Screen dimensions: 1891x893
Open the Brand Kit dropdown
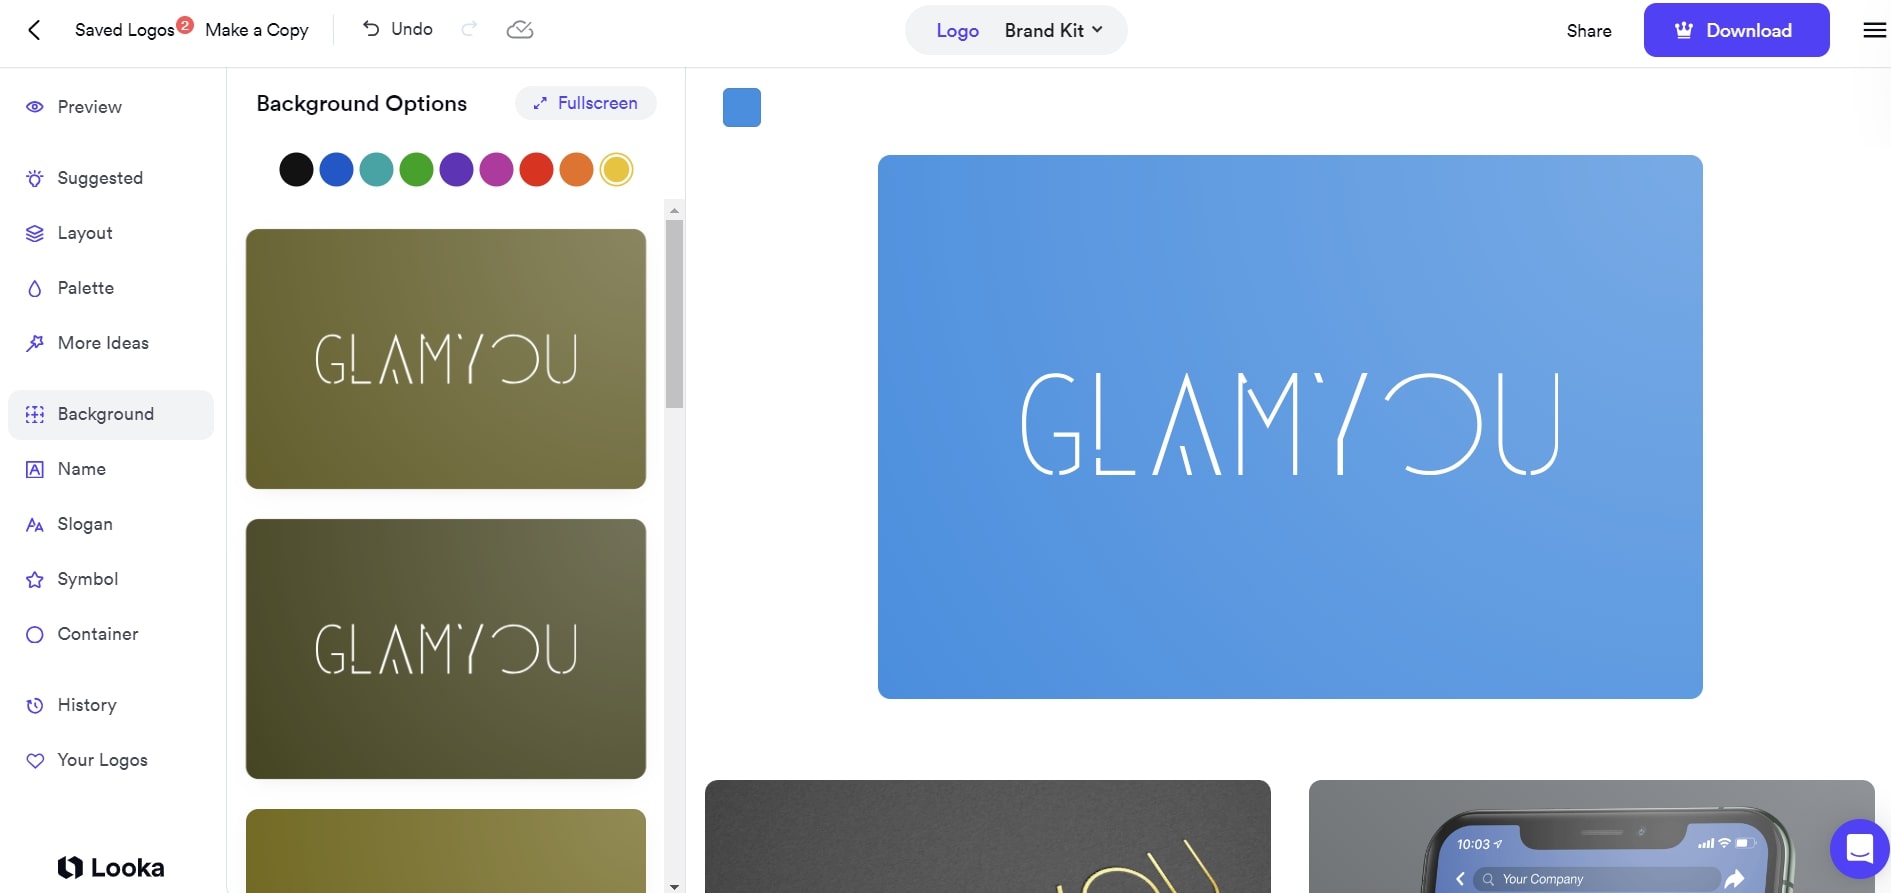pyautogui.click(x=1054, y=30)
